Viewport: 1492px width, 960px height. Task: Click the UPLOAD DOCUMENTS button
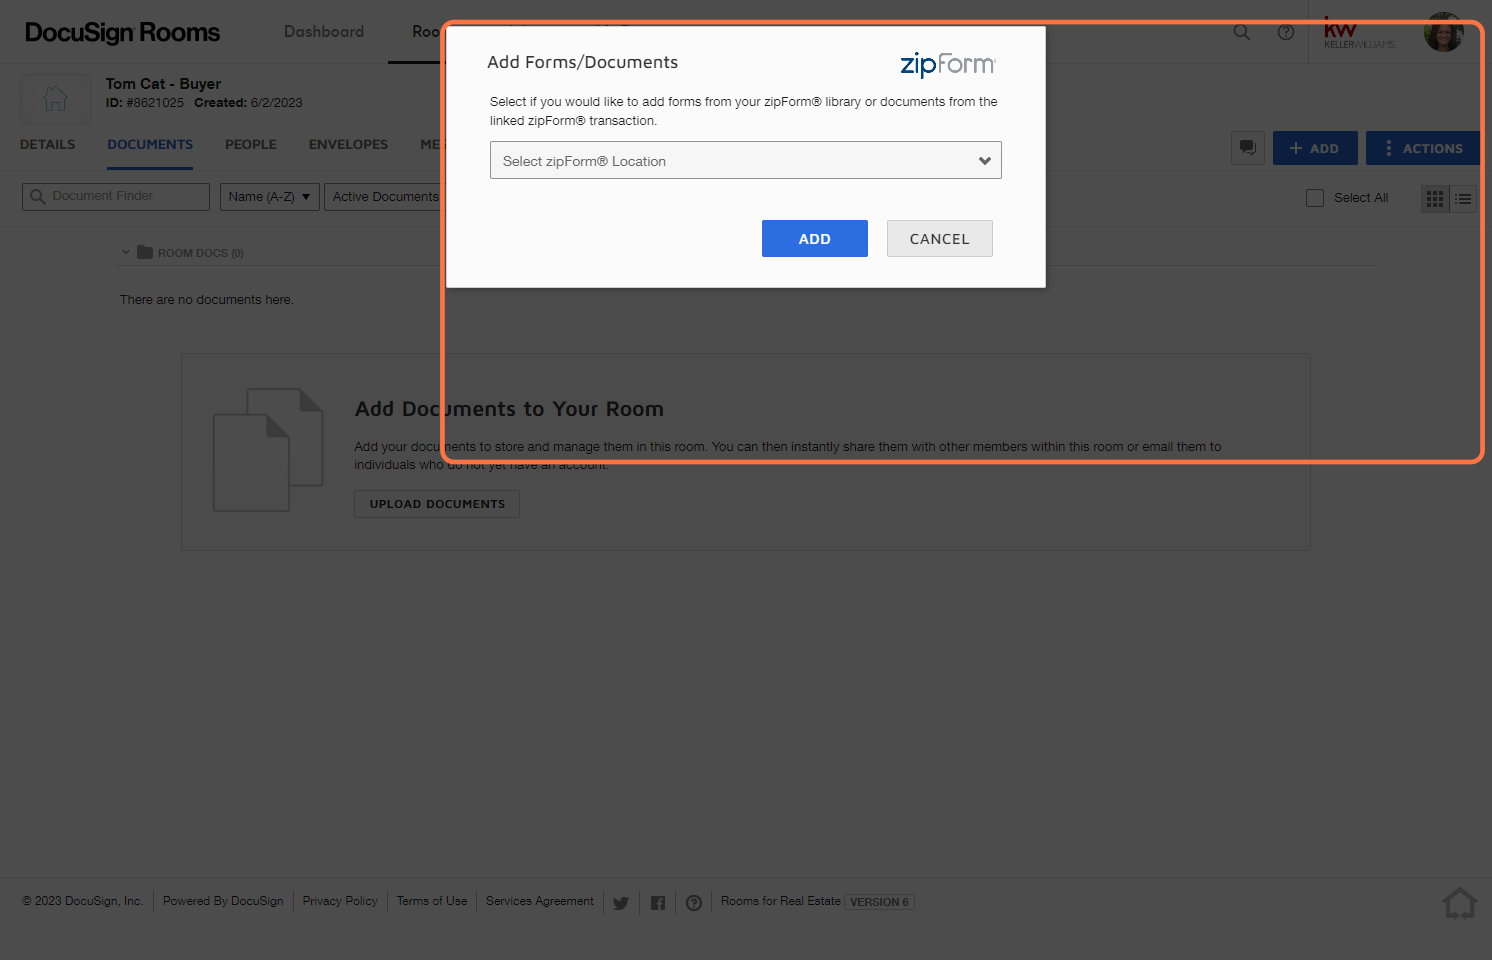[x=437, y=504]
